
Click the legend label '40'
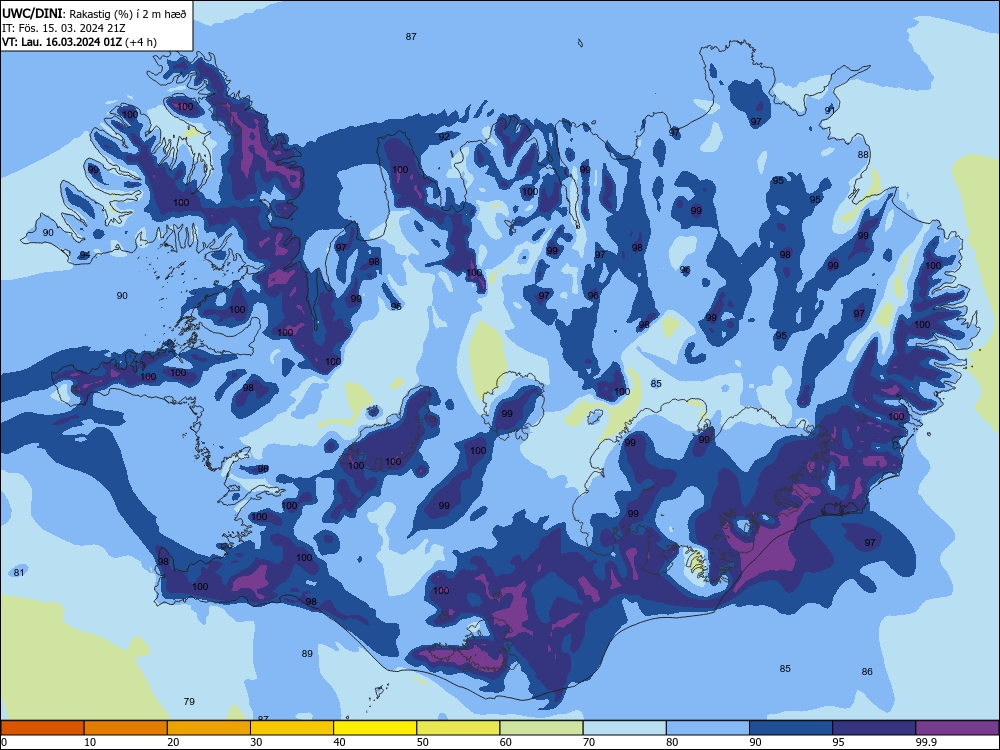[339, 742]
